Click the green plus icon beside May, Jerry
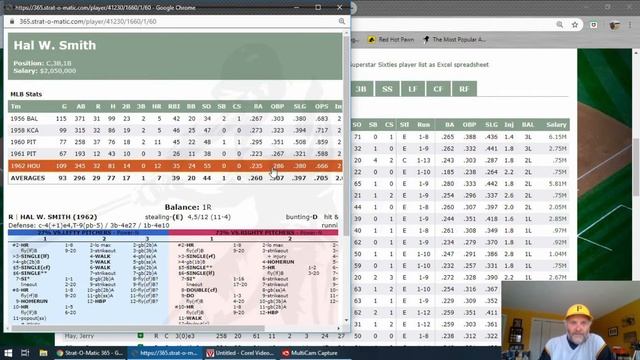Viewport: 640px width, 360px height. pyautogui.click(x=140, y=336)
